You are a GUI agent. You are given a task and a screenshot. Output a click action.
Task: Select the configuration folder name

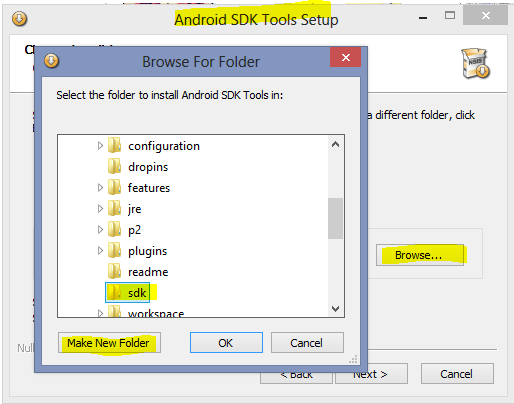[x=164, y=146]
